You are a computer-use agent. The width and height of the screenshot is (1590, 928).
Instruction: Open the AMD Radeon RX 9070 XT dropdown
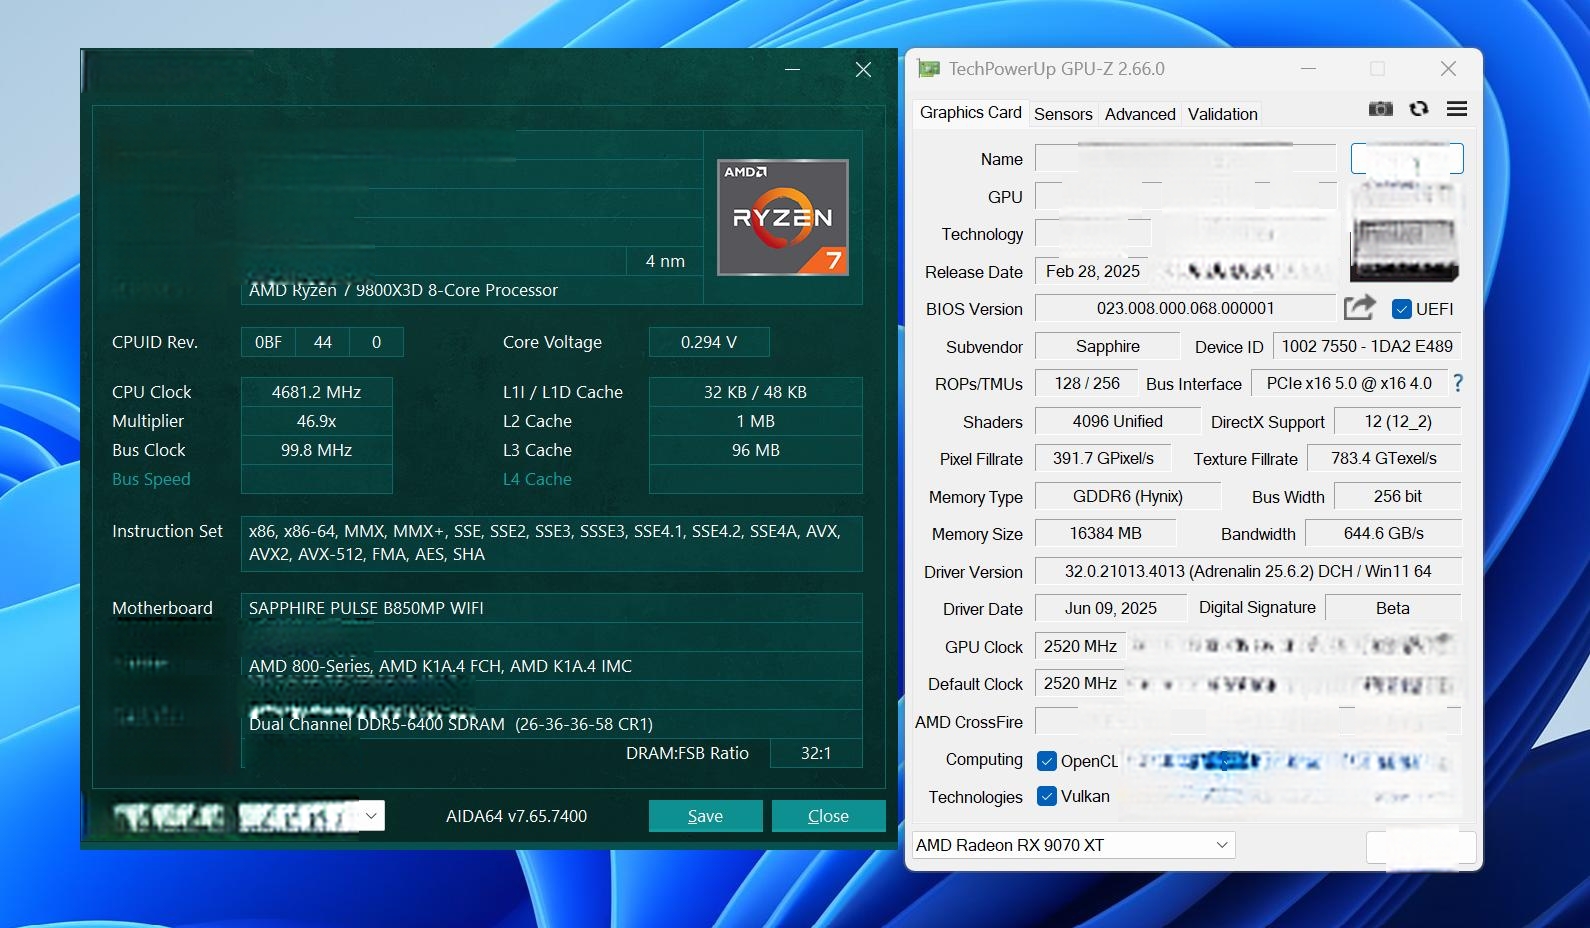[1074, 845]
